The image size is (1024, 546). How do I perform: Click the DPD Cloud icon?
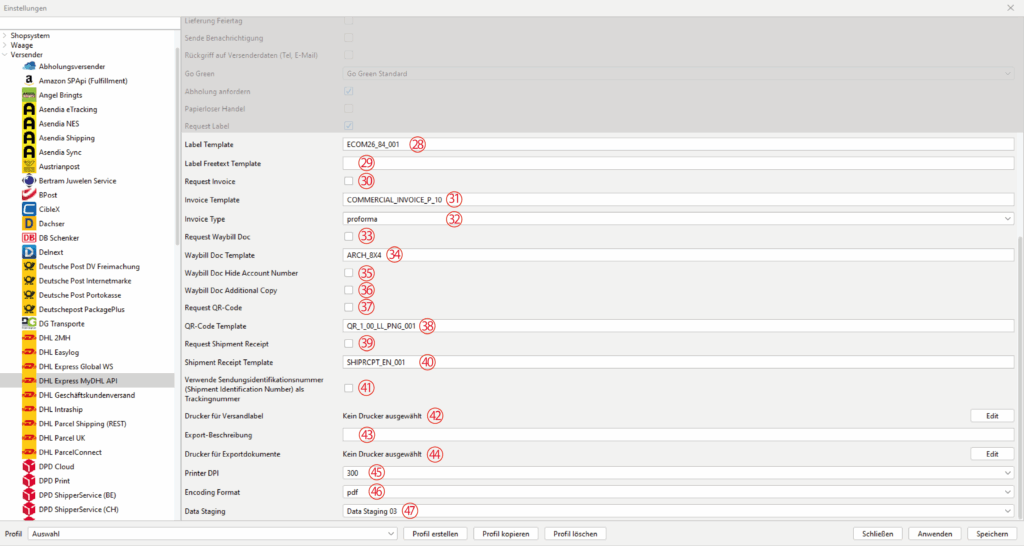coord(29,467)
